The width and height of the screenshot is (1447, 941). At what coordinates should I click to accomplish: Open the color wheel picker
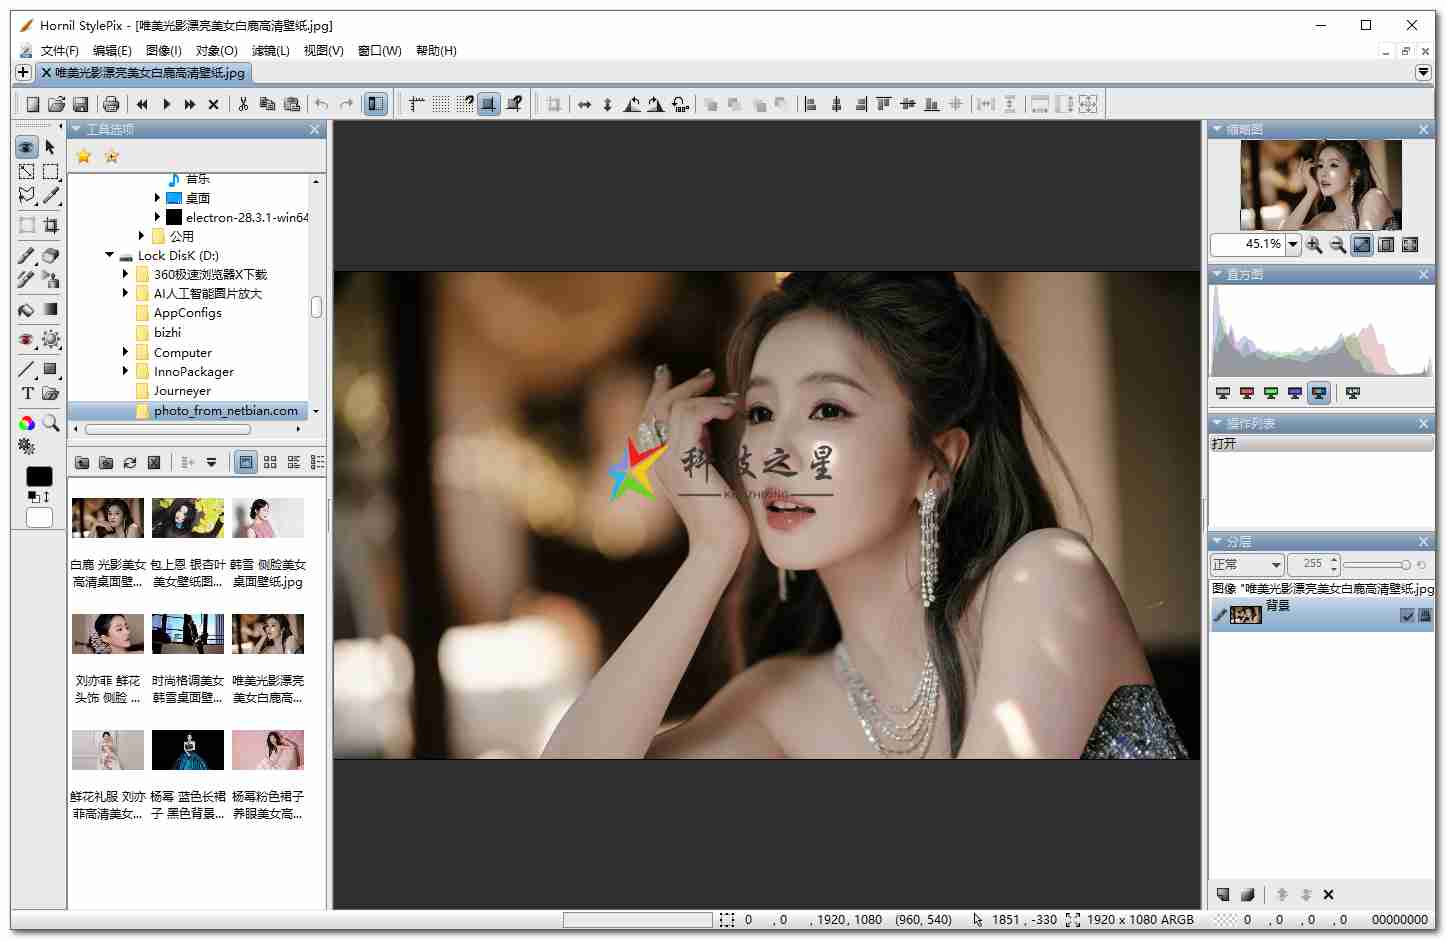[26, 423]
